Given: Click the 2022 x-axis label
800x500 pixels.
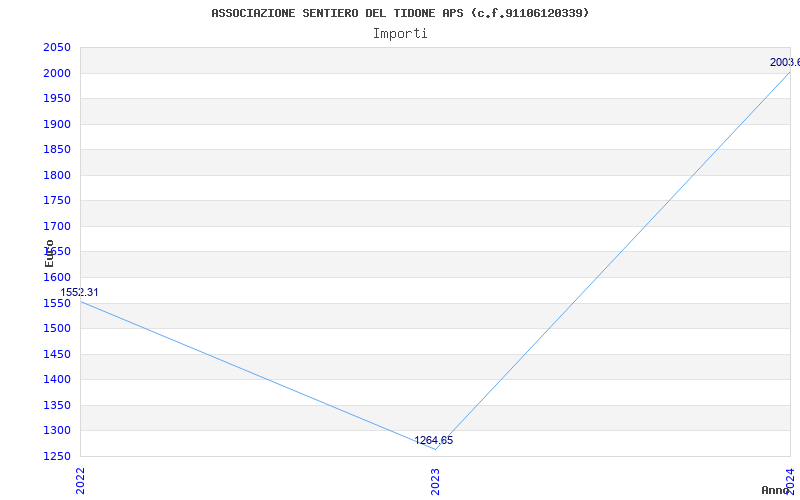Looking at the screenshot, I should tap(80, 481).
